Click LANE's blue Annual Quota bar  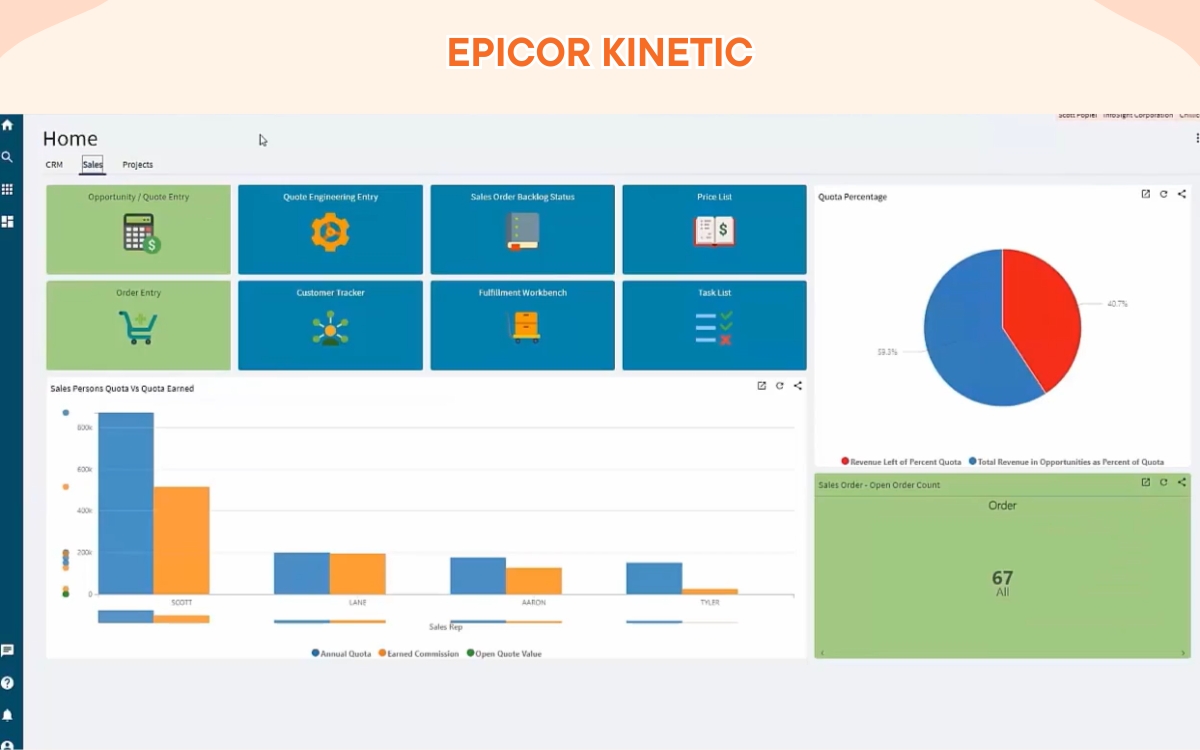(x=302, y=573)
